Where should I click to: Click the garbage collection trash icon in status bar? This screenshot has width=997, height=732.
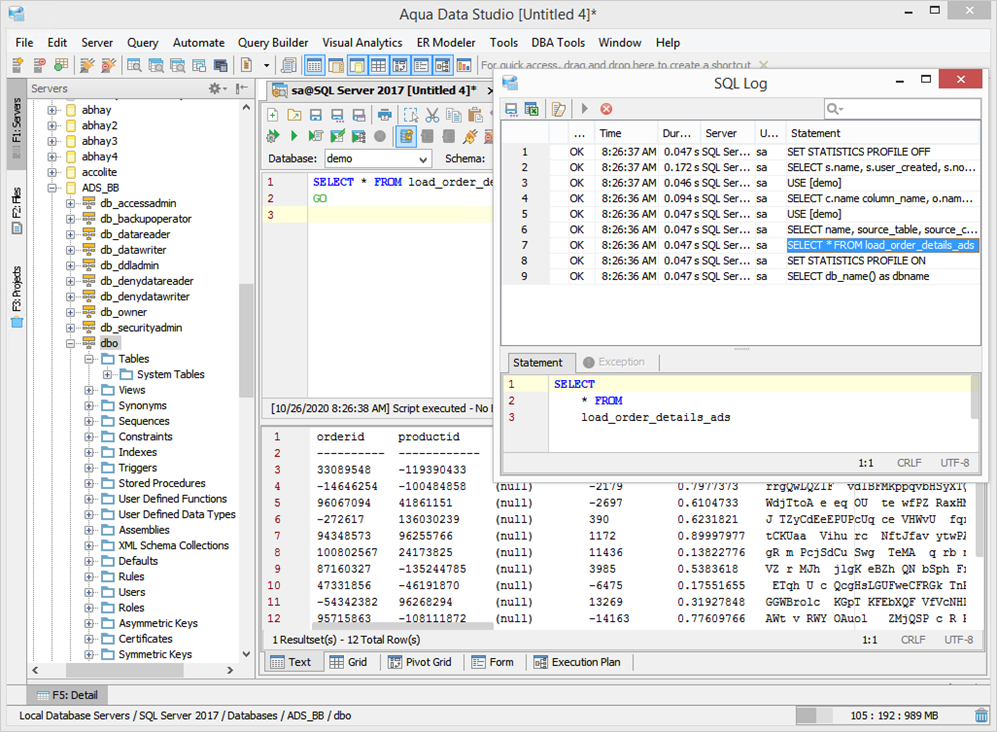[x=981, y=715]
